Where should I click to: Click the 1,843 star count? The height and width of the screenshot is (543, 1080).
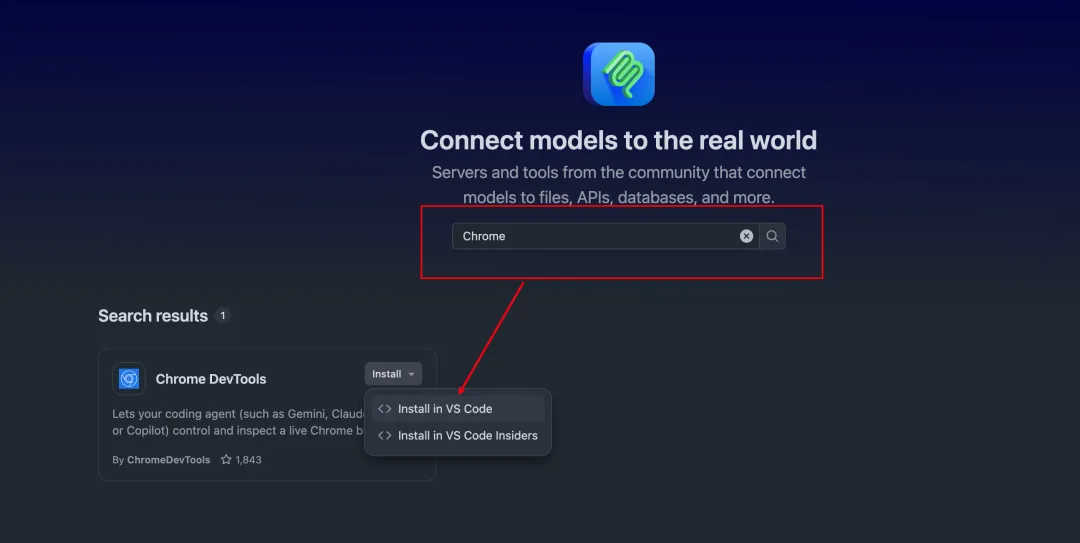pos(249,460)
